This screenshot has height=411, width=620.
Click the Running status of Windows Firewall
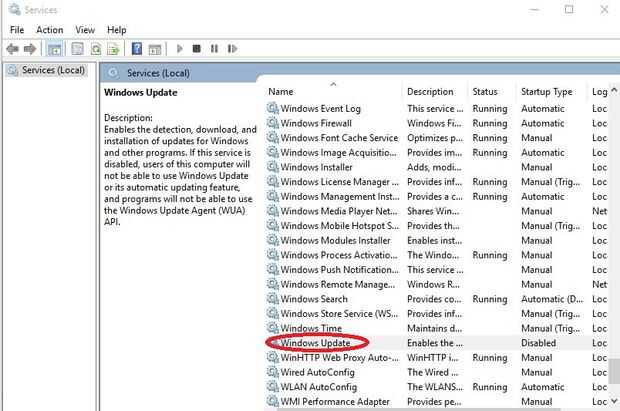pyautogui.click(x=490, y=123)
